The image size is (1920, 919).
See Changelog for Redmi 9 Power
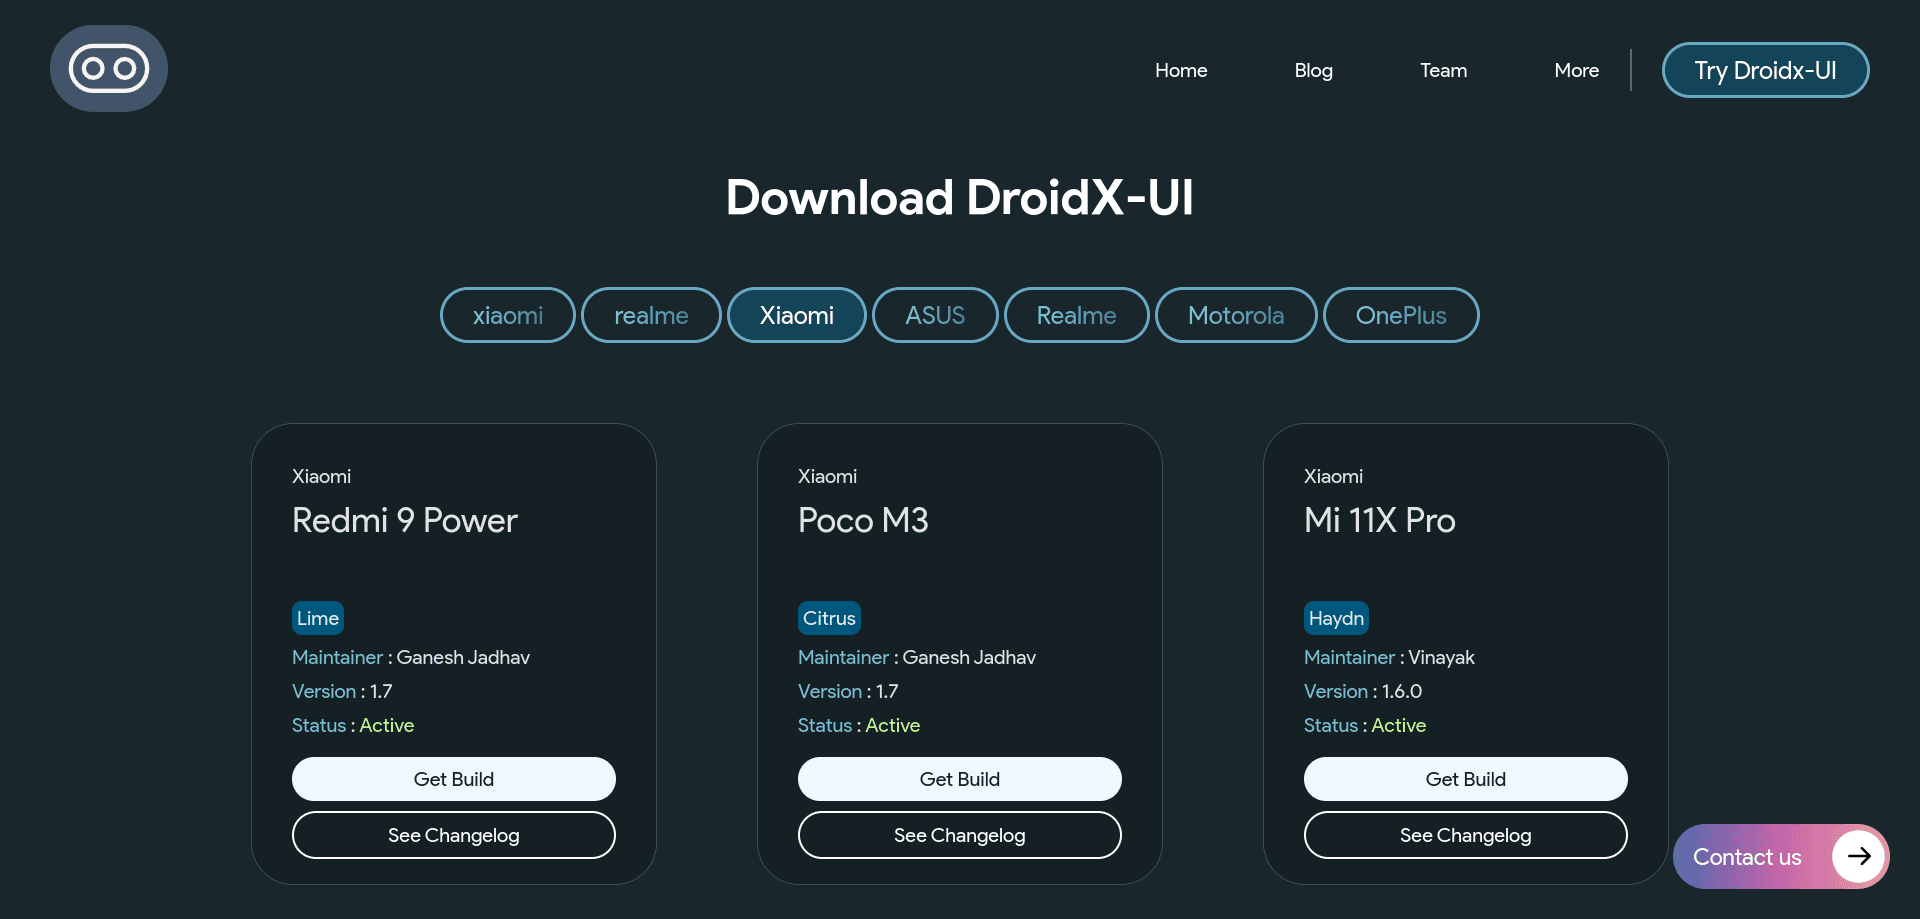click(x=453, y=835)
